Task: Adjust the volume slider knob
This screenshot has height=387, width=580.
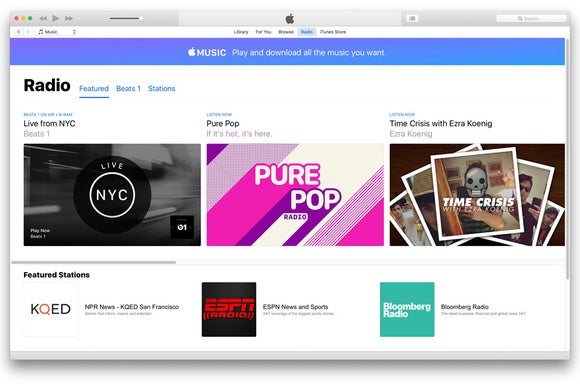Action: [141, 18]
